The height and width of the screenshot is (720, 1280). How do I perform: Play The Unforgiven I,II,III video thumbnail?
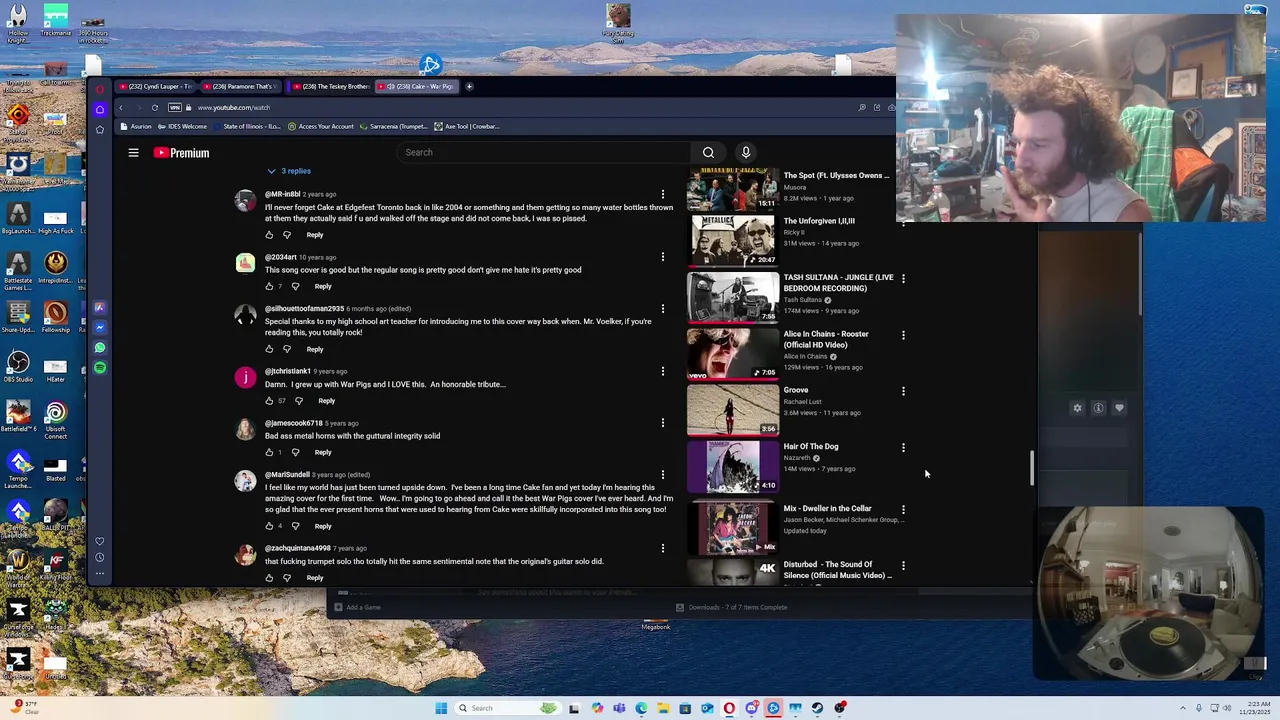point(733,240)
